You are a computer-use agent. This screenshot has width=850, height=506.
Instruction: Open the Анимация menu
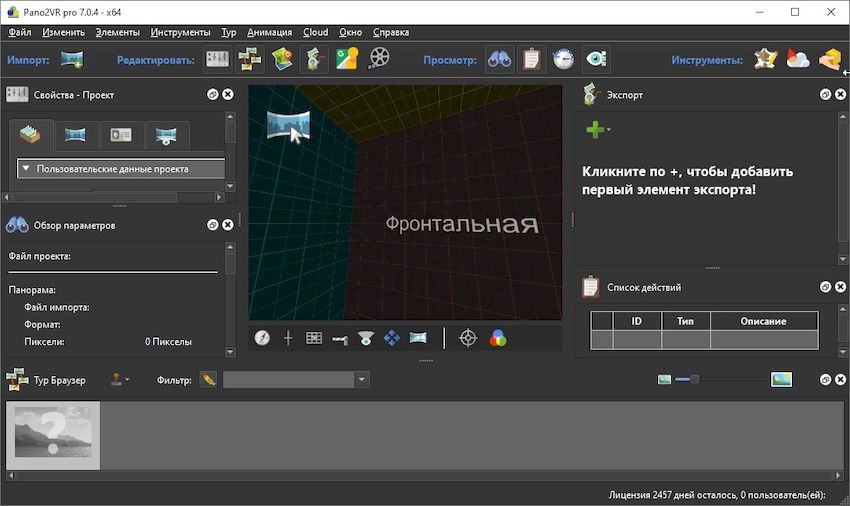269,32
